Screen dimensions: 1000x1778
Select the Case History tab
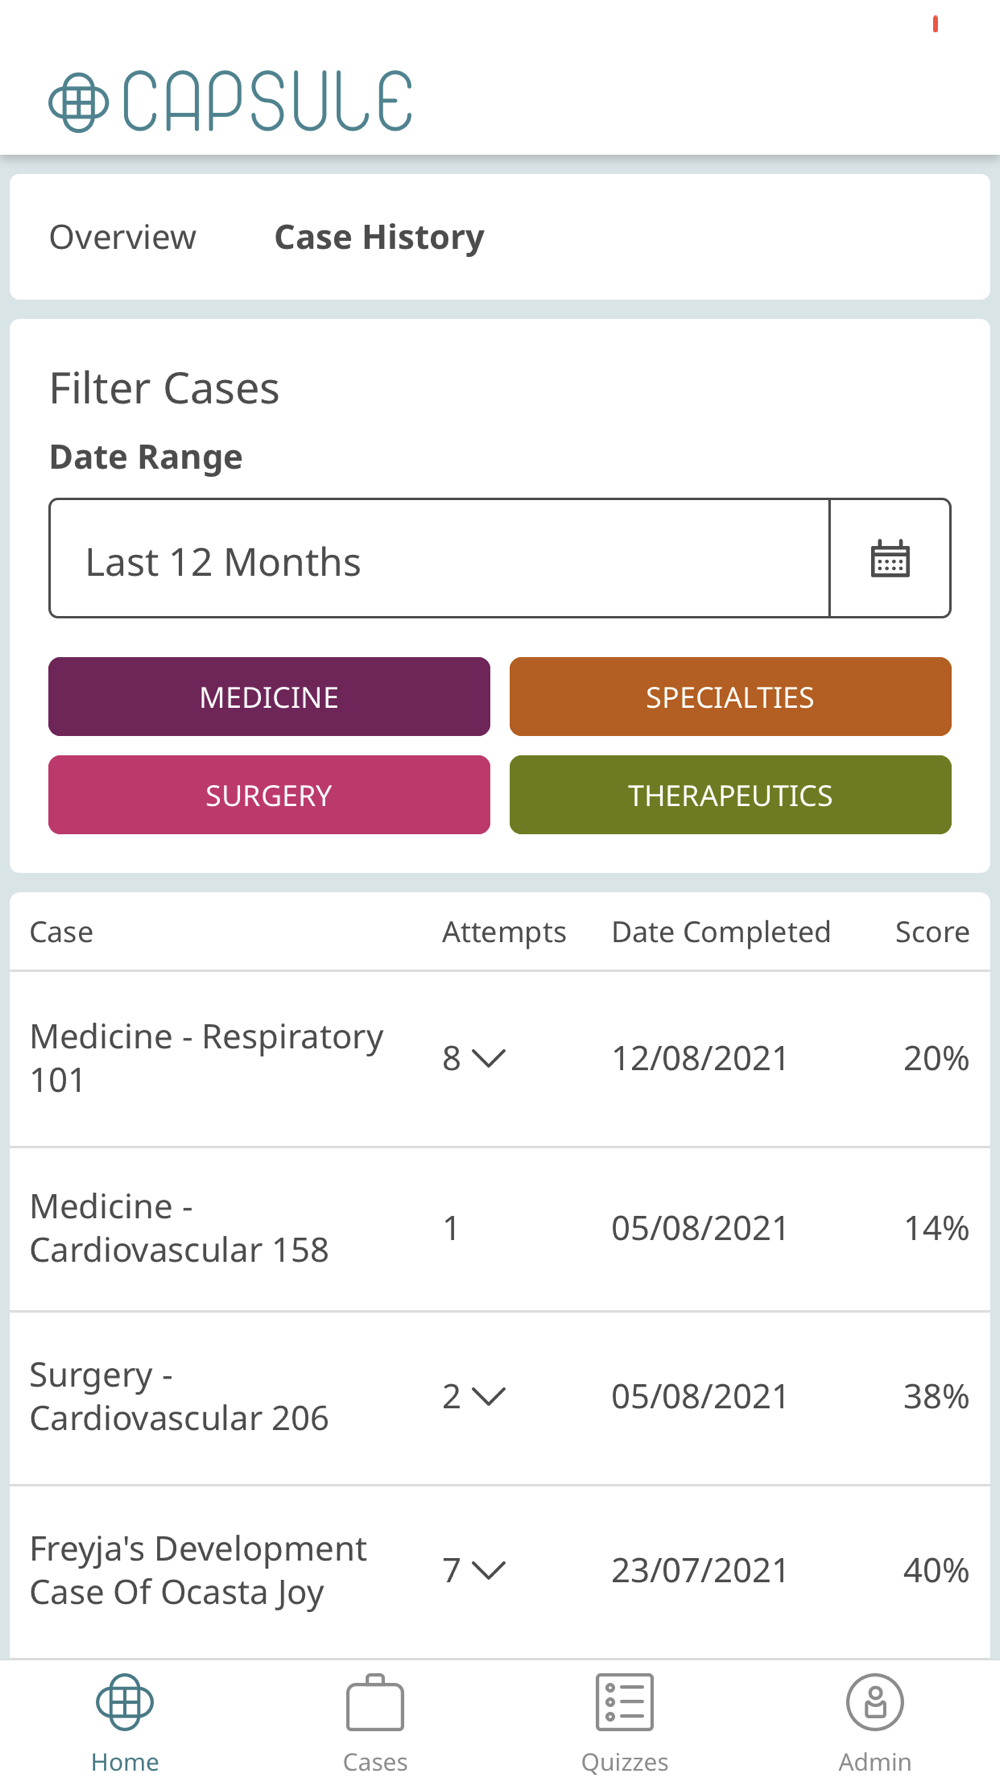pos(379,238)
